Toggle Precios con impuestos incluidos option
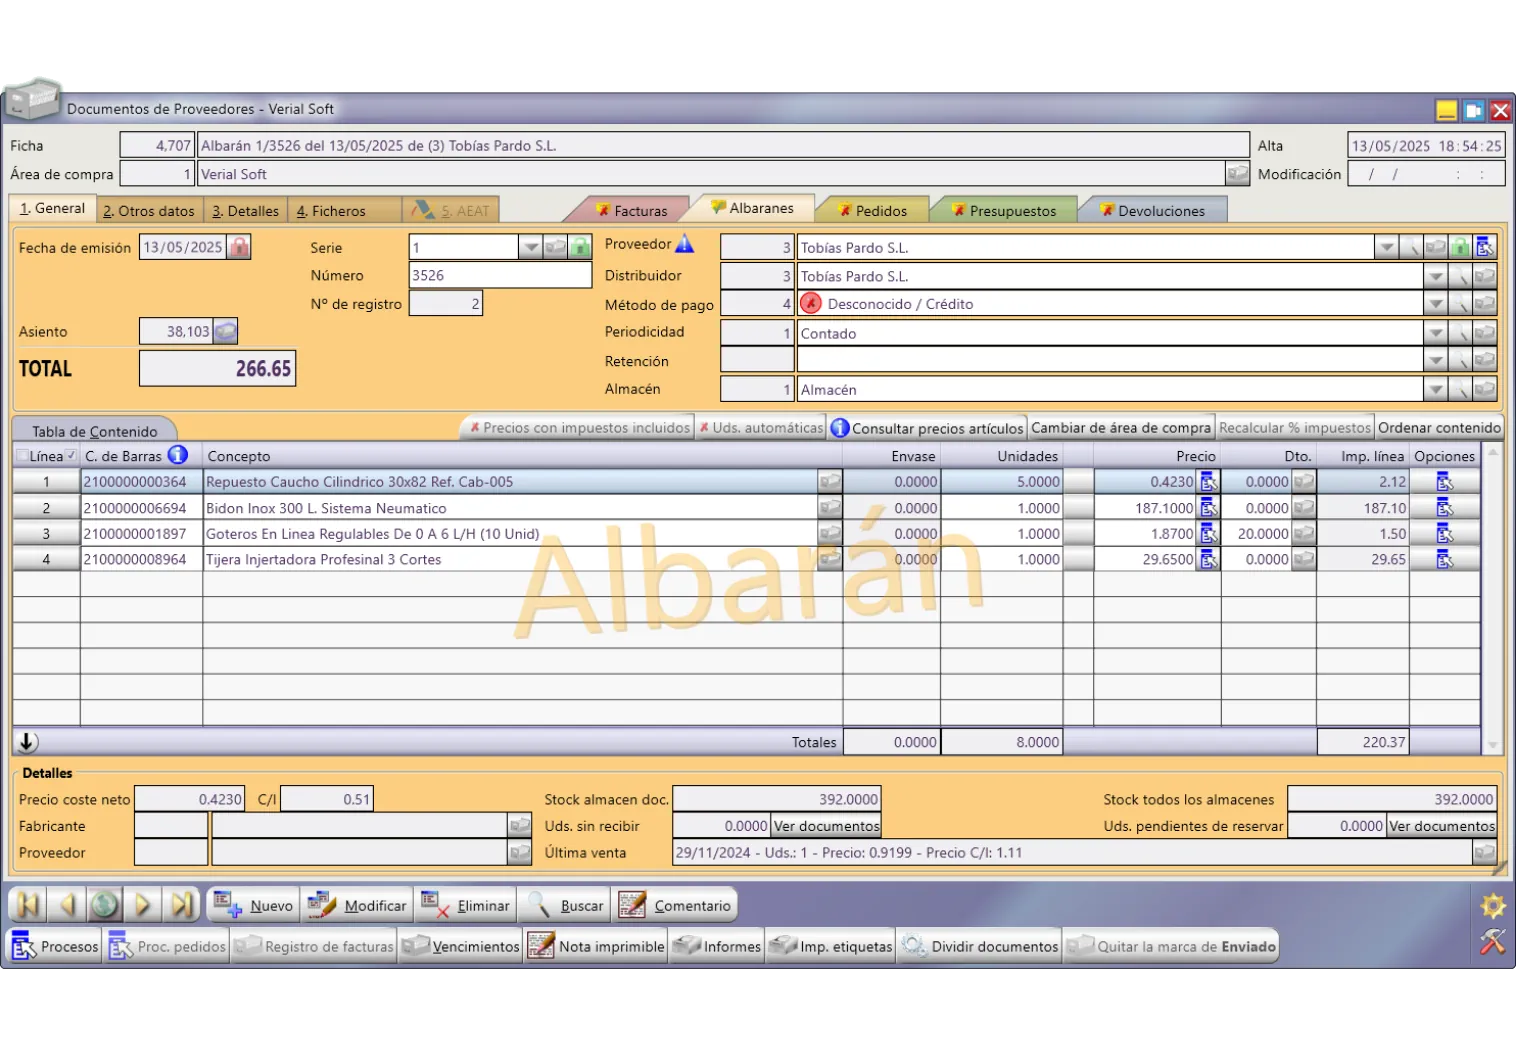The width and height of the screenshot is (1516, 1040). click(580, 428)
